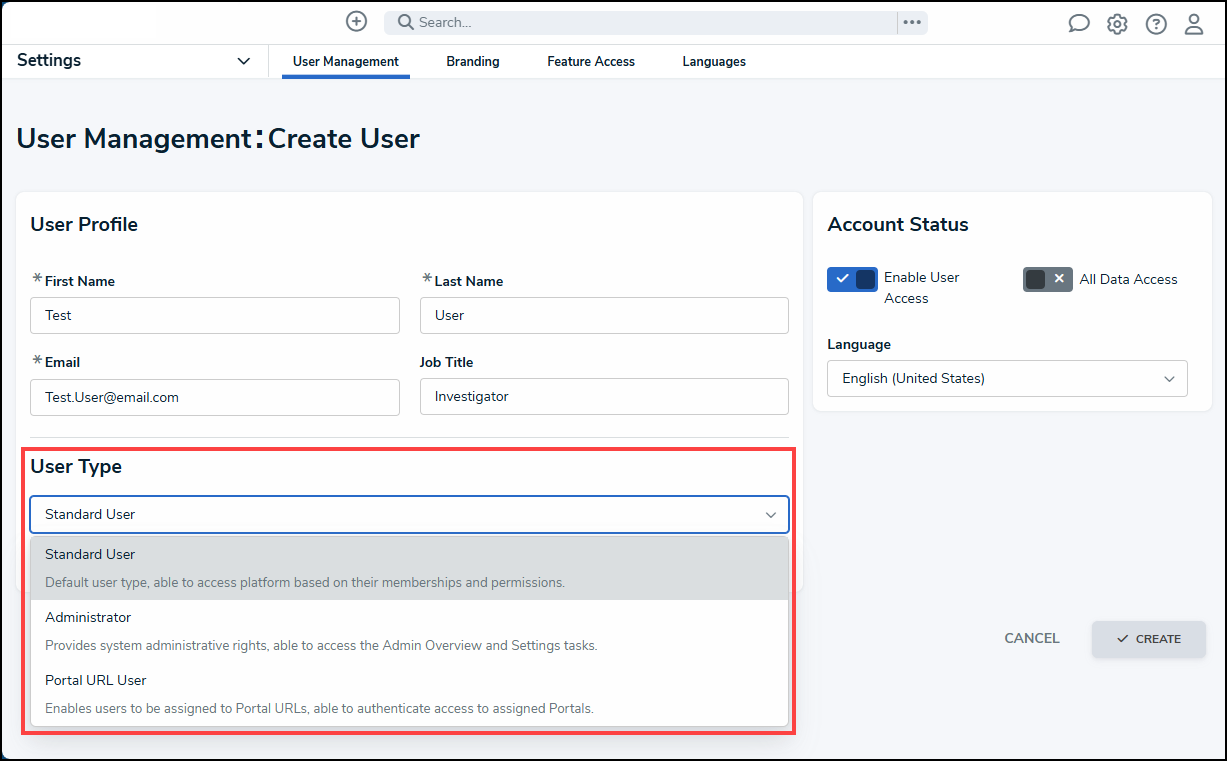Open the search options ellipsis menu
This screenshot has width=1227, height=761.
click(x=911, y=22)
